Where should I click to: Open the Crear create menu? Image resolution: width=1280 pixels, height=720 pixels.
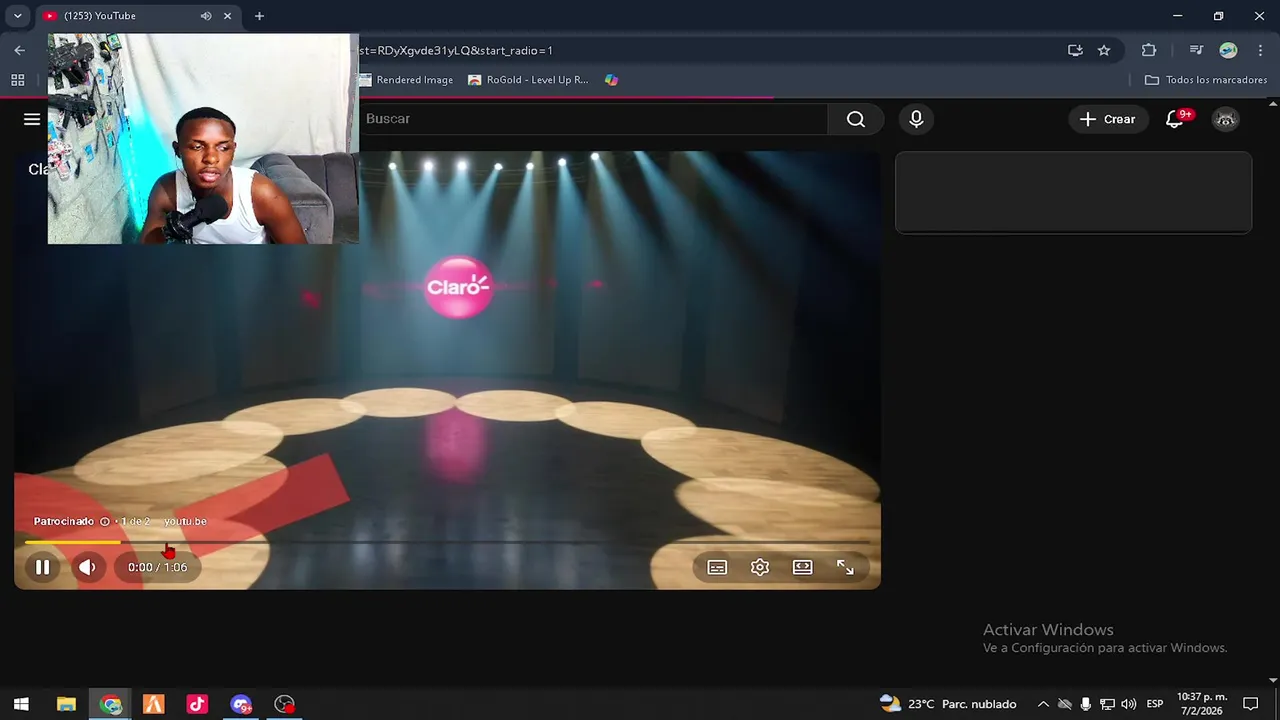(1108, 119)
